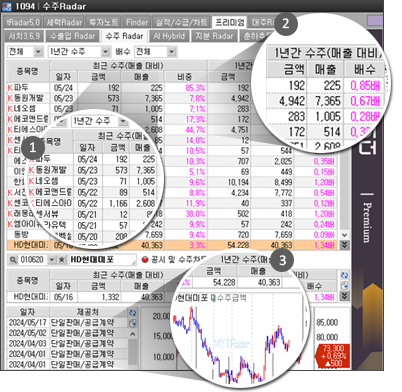Click the export icon below the disclosure list refresh
This screenshot has height=392, width=402.
[132, 323]
